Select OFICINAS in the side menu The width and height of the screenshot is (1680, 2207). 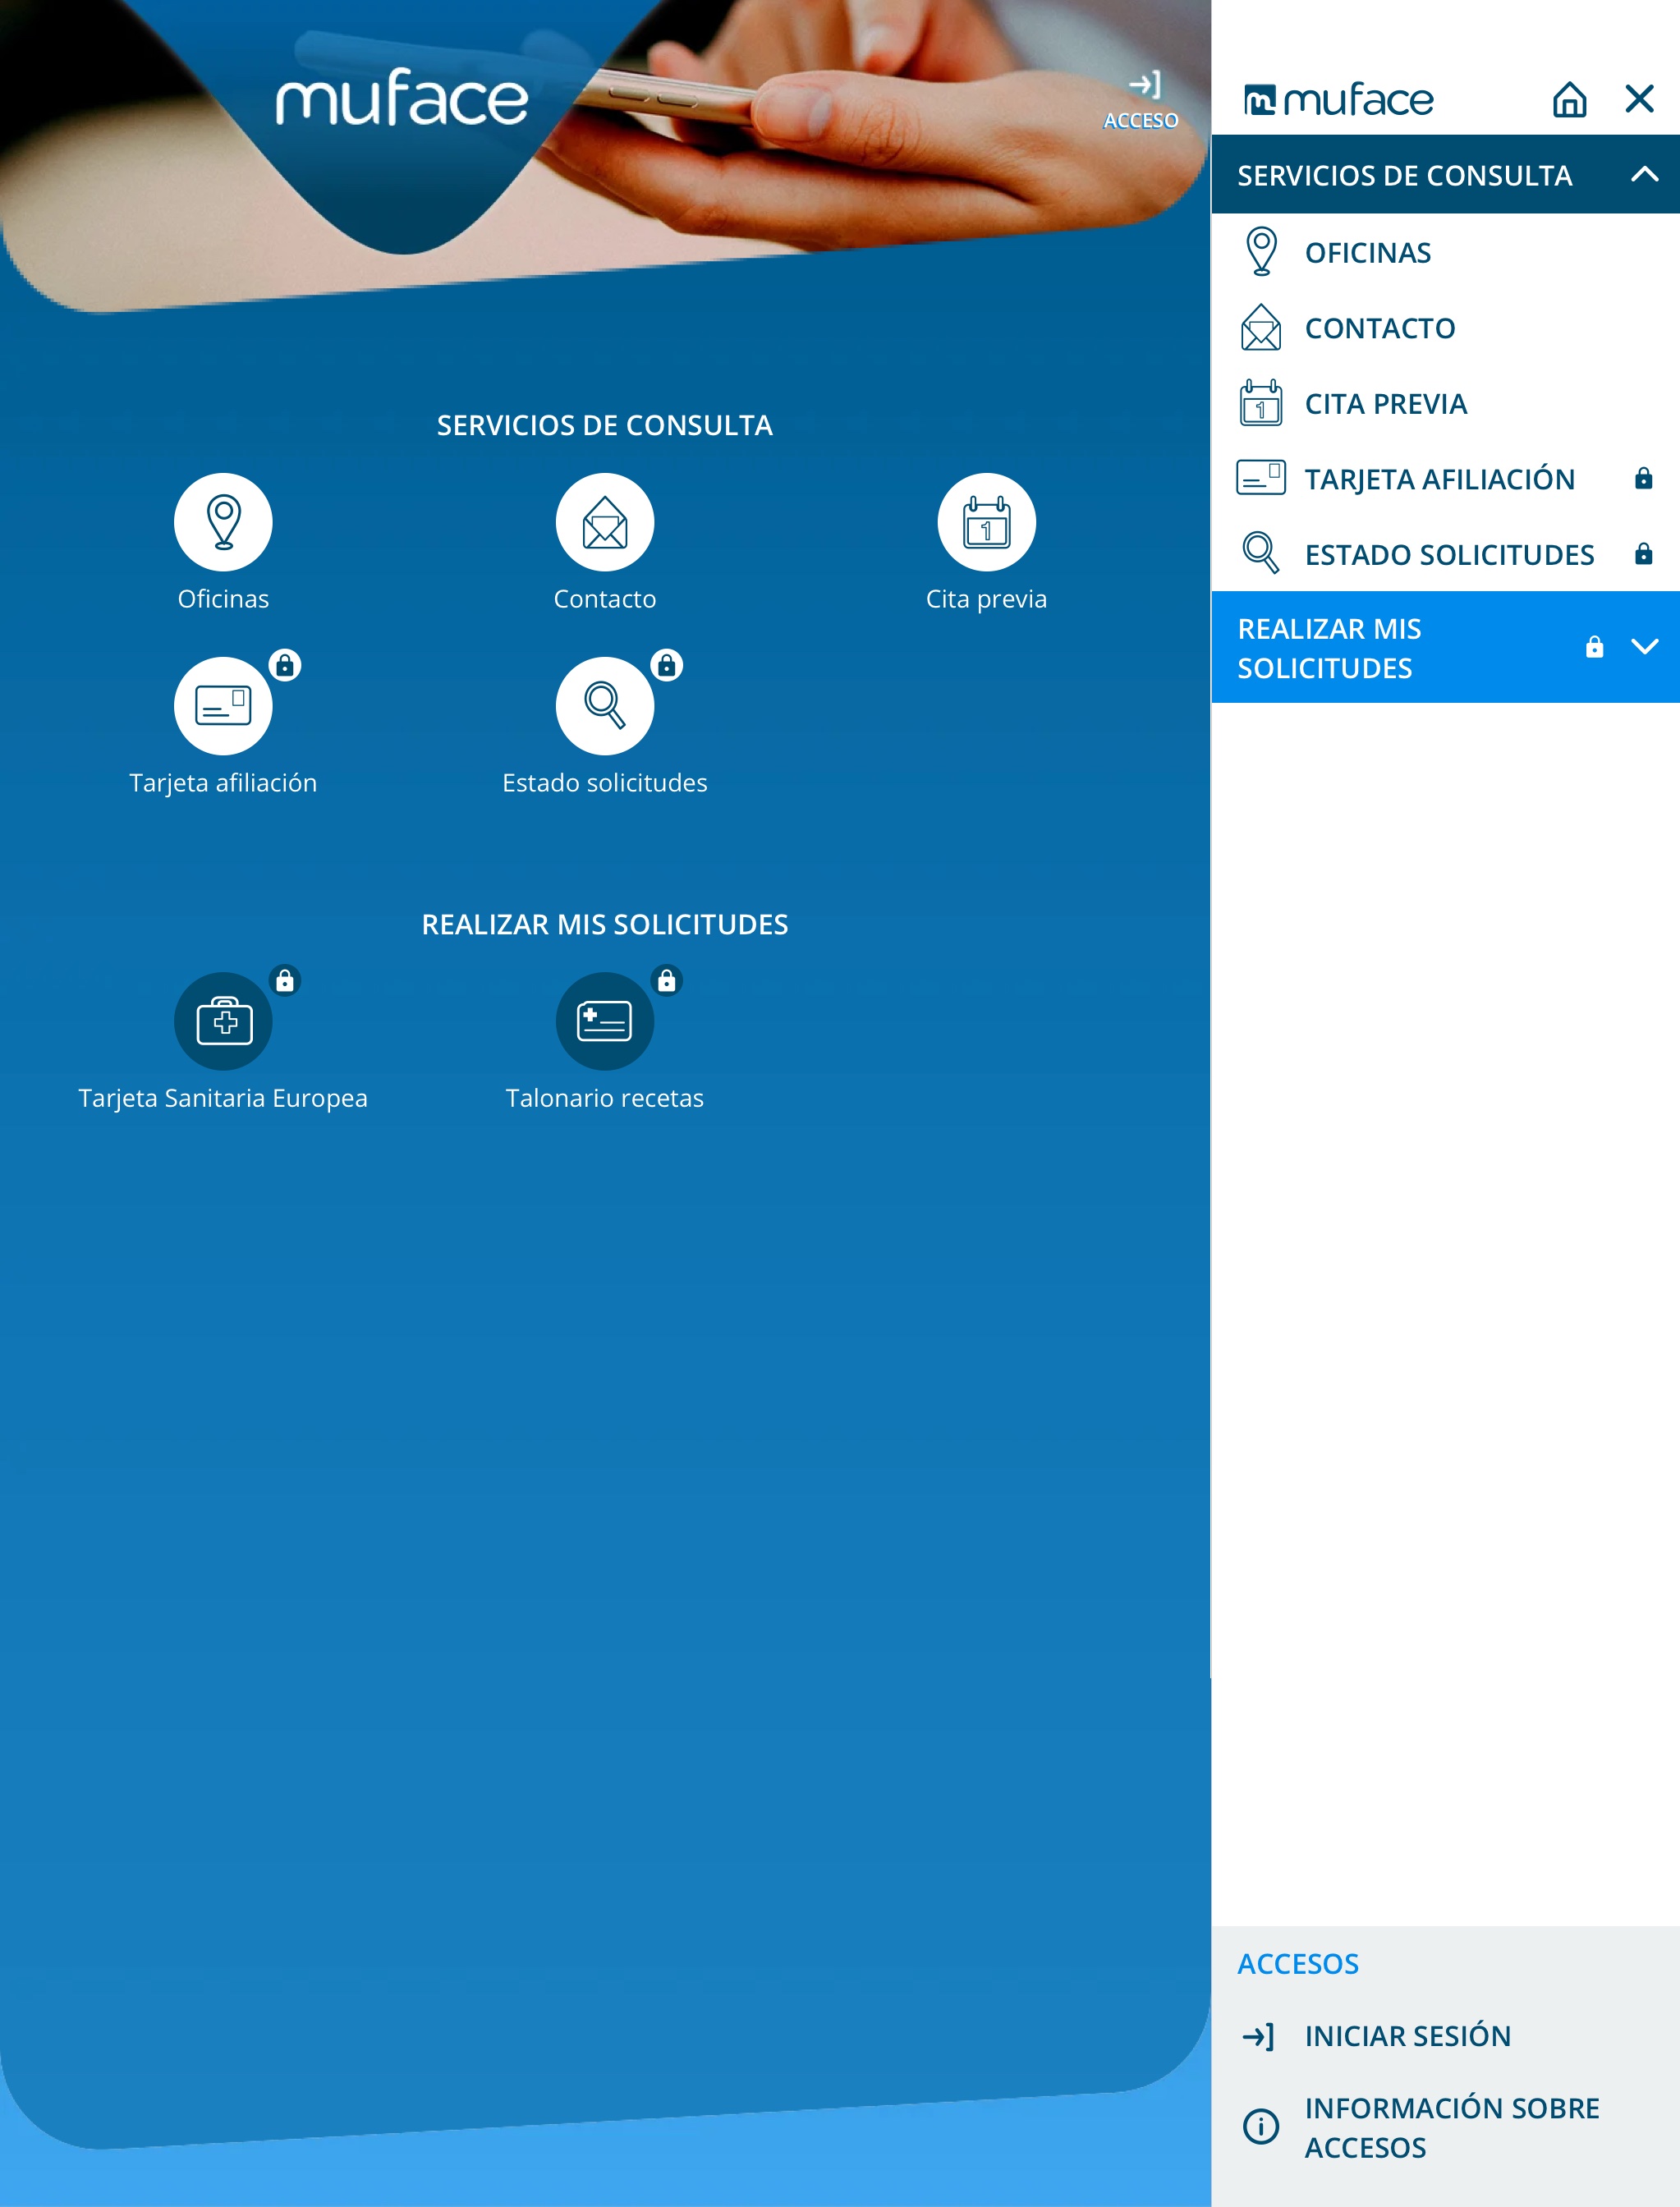pyautogui.click(x=1367, y=253)
